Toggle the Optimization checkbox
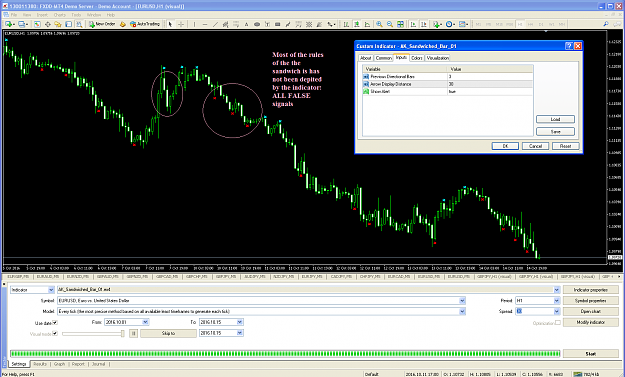This screenshot has height=377, width=625. point(558,323)
